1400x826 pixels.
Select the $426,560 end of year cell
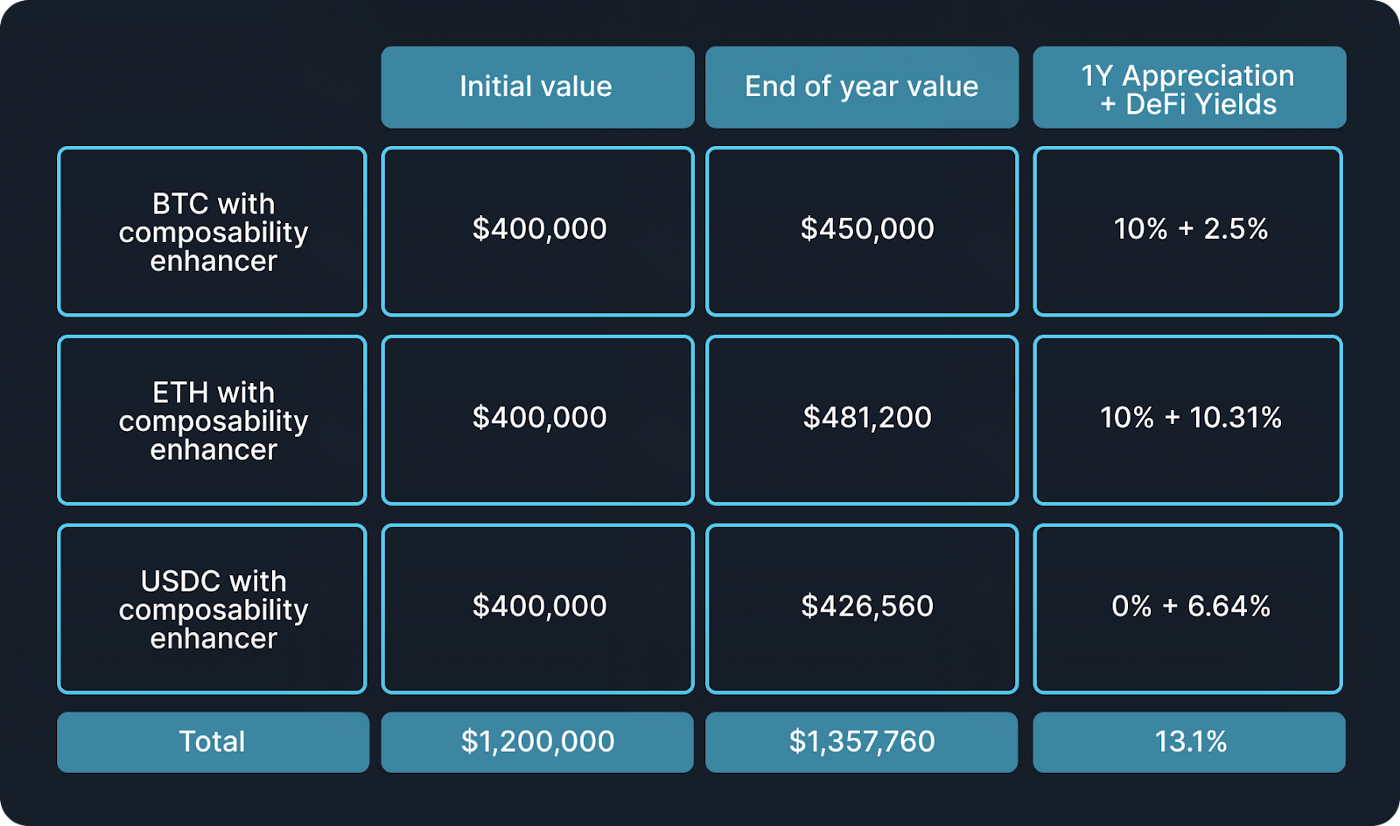pyautogui.click(x=861, y=608)
